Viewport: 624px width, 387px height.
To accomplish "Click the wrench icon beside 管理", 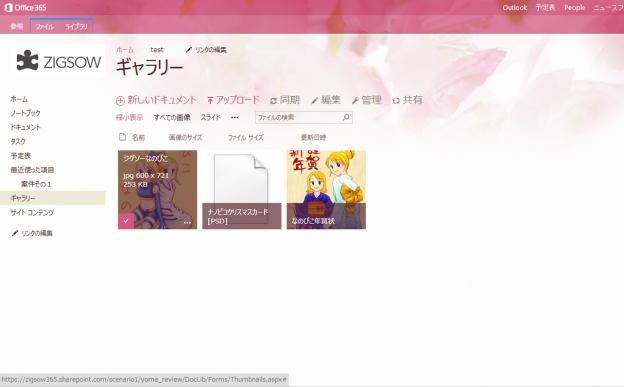I will [x=355, y=101].
